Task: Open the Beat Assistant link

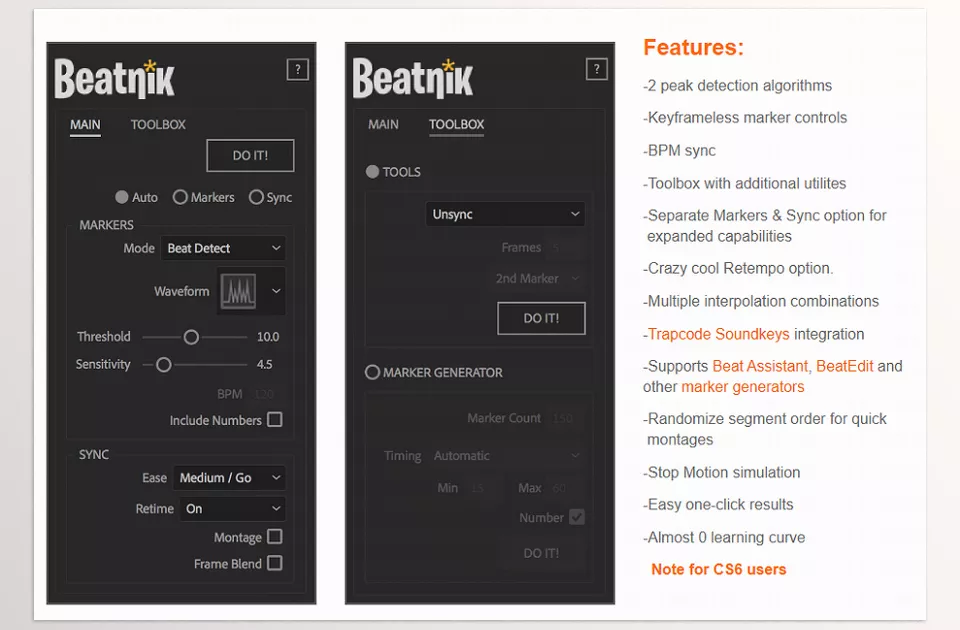Action: coord(760,366)
